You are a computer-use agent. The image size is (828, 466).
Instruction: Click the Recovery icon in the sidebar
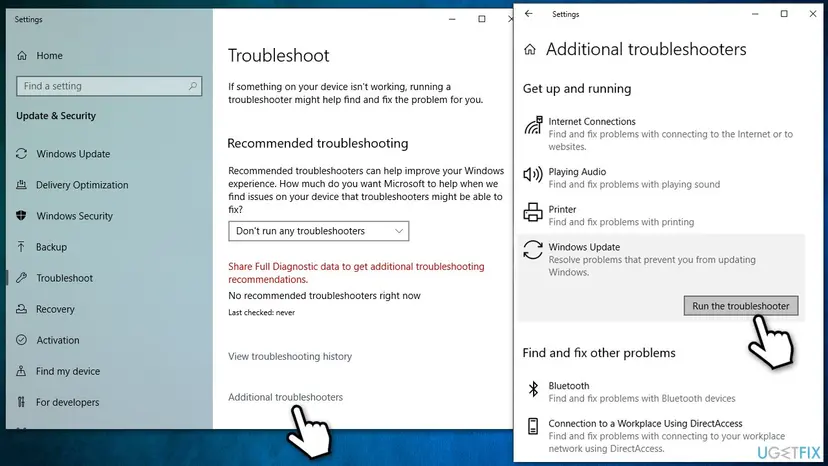(x=22, y=309)
